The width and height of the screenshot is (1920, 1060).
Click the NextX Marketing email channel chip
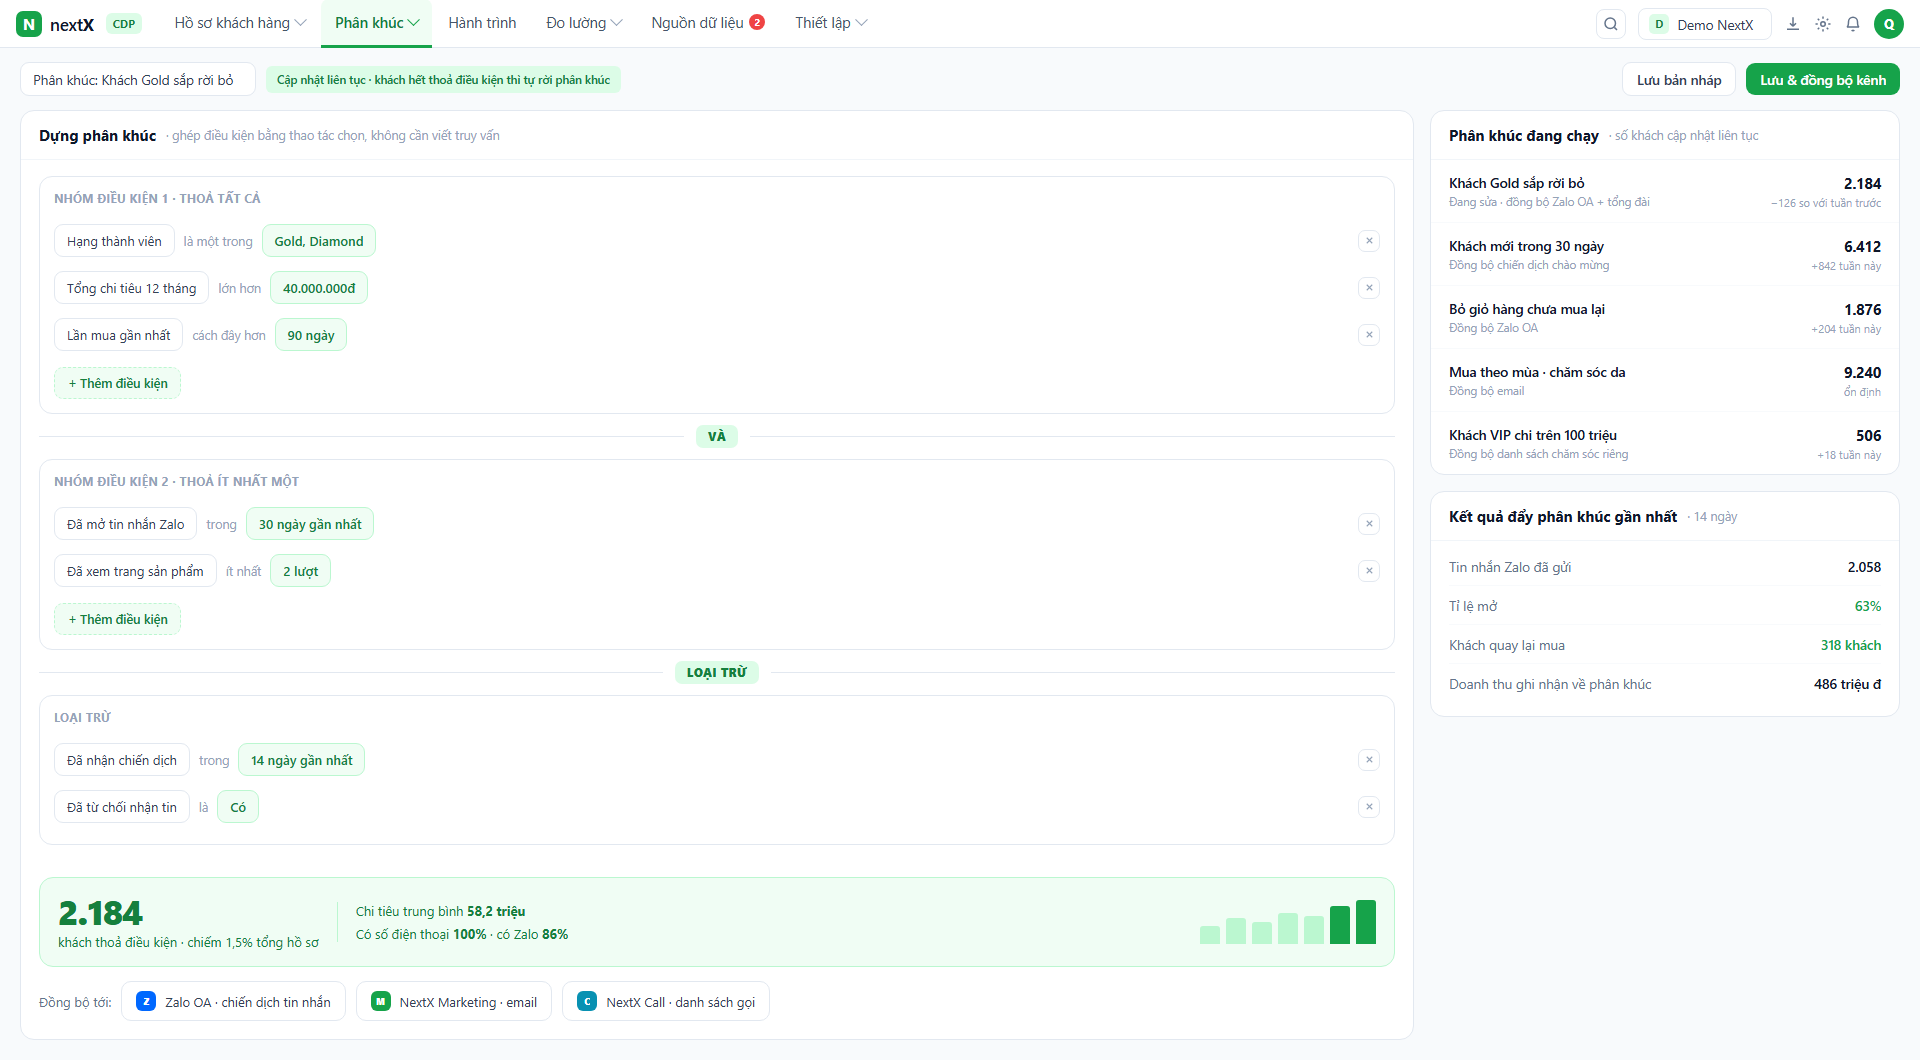coord(454,1002)
